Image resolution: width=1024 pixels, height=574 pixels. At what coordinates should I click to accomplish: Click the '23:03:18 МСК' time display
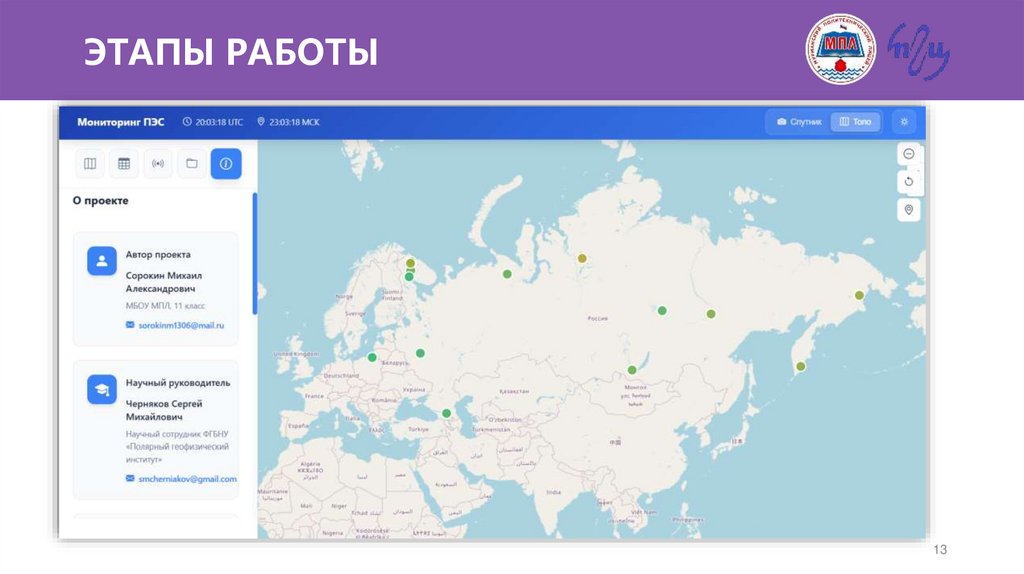pyautogui.click(x=294, y=122)
